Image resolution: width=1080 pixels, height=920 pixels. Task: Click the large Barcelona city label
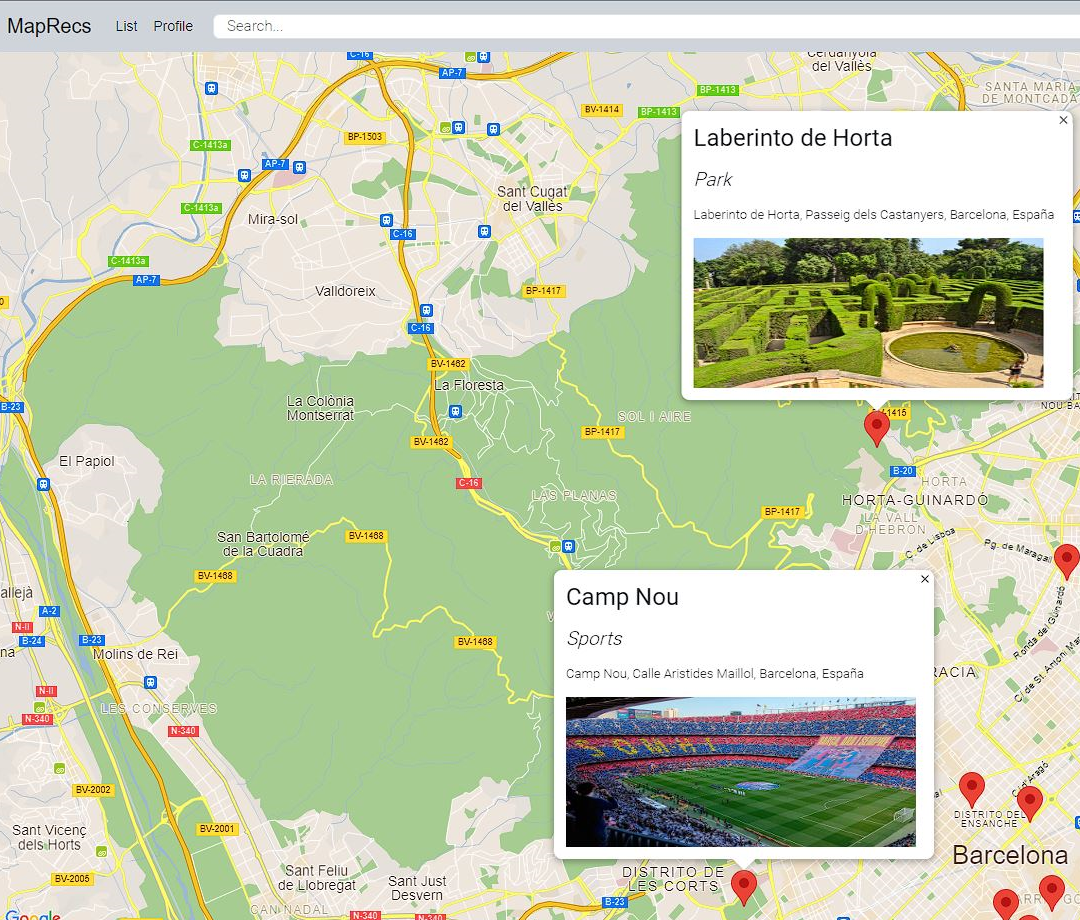click(1010, 855)
